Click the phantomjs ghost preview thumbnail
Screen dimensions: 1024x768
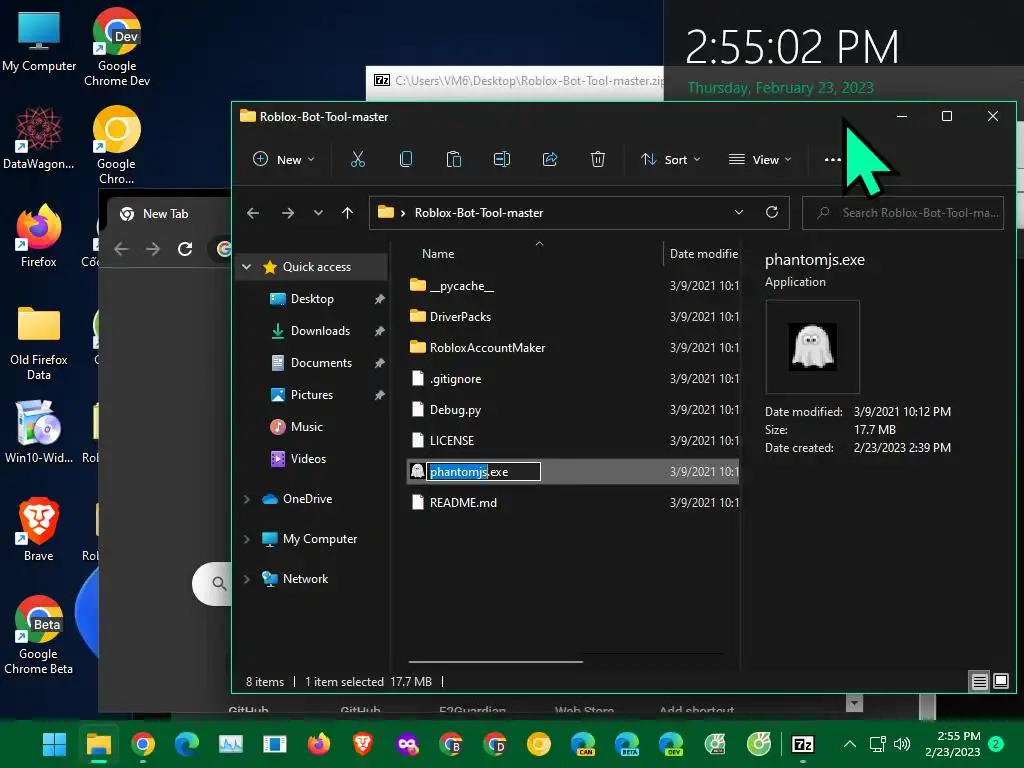(812, 347)
